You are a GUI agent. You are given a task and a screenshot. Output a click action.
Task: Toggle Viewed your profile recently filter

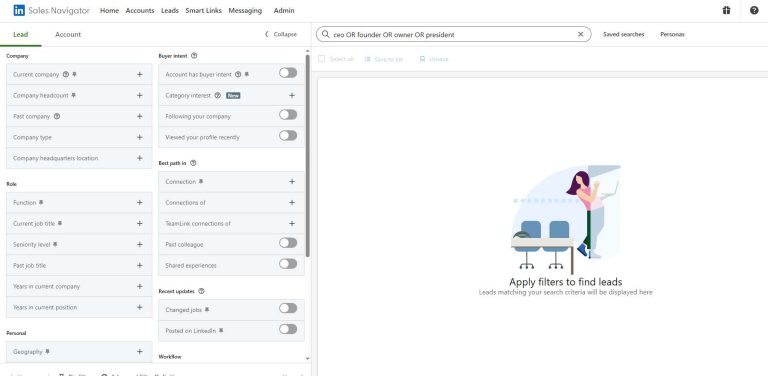pos(288,136)
